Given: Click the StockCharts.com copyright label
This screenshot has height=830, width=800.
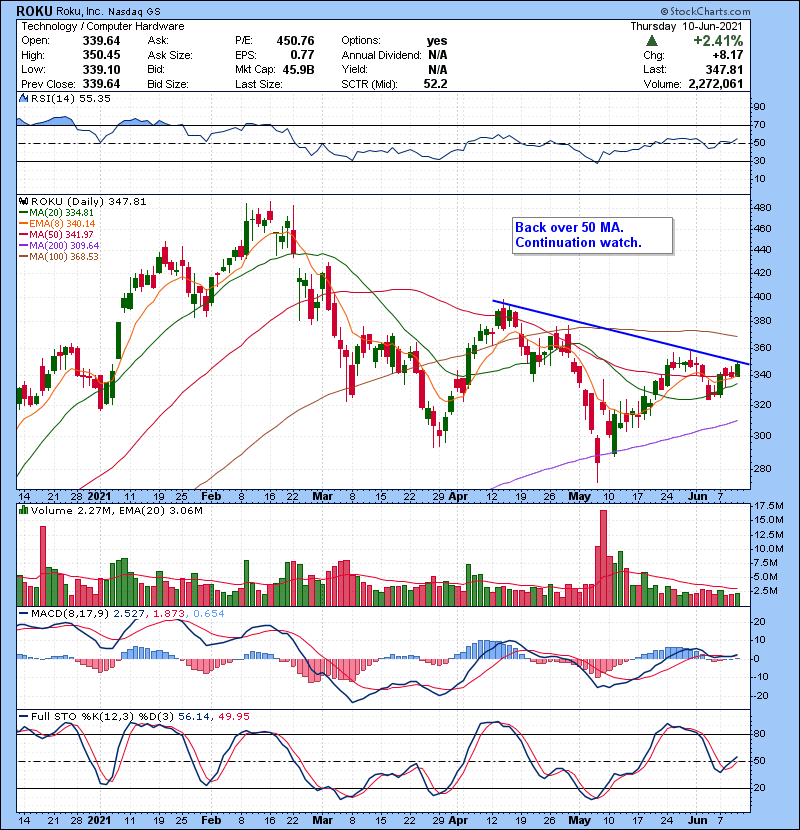Looking at the screenshot, I should click(705, 11).
